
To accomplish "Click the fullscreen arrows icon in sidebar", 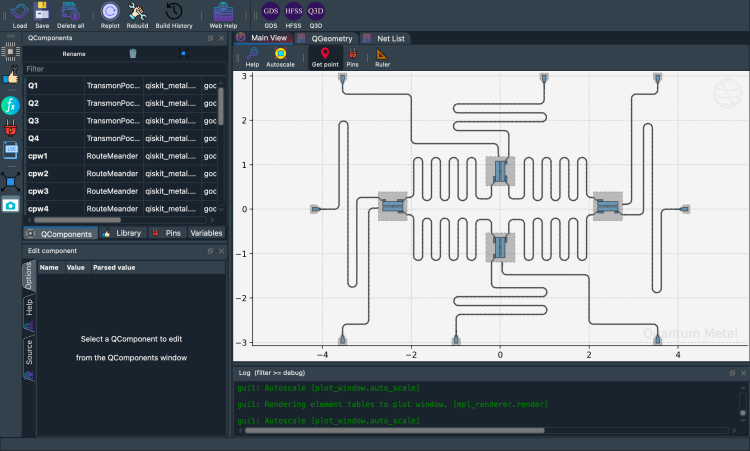I will [x=11, y=182].
